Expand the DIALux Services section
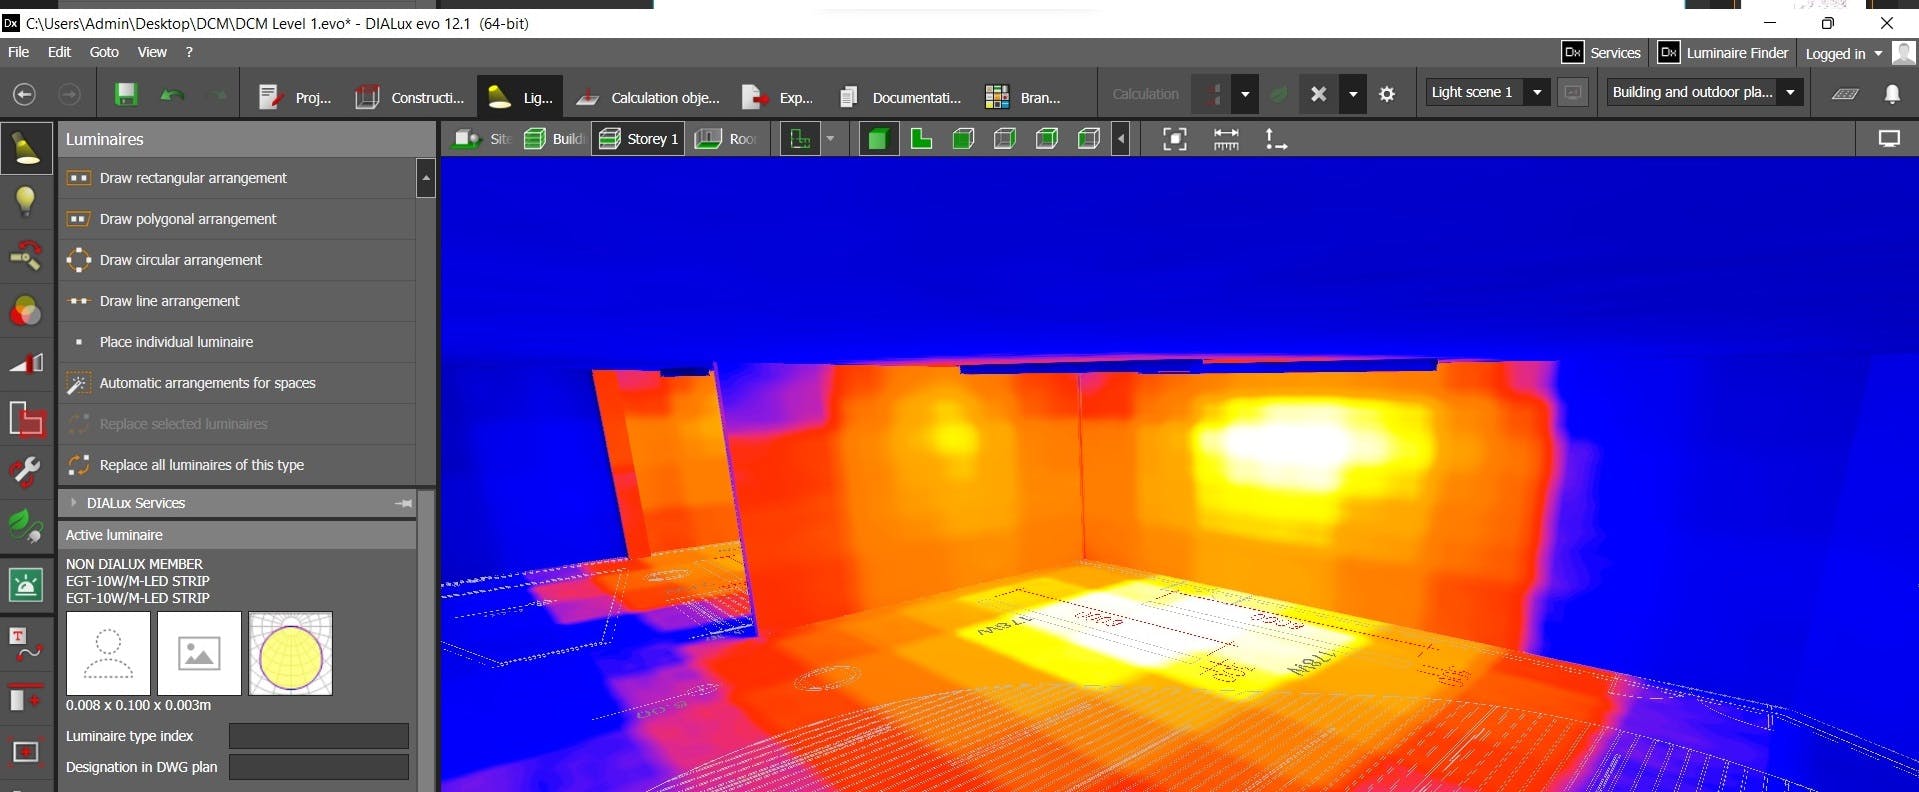1919x792 pixels. click(73, 503)
